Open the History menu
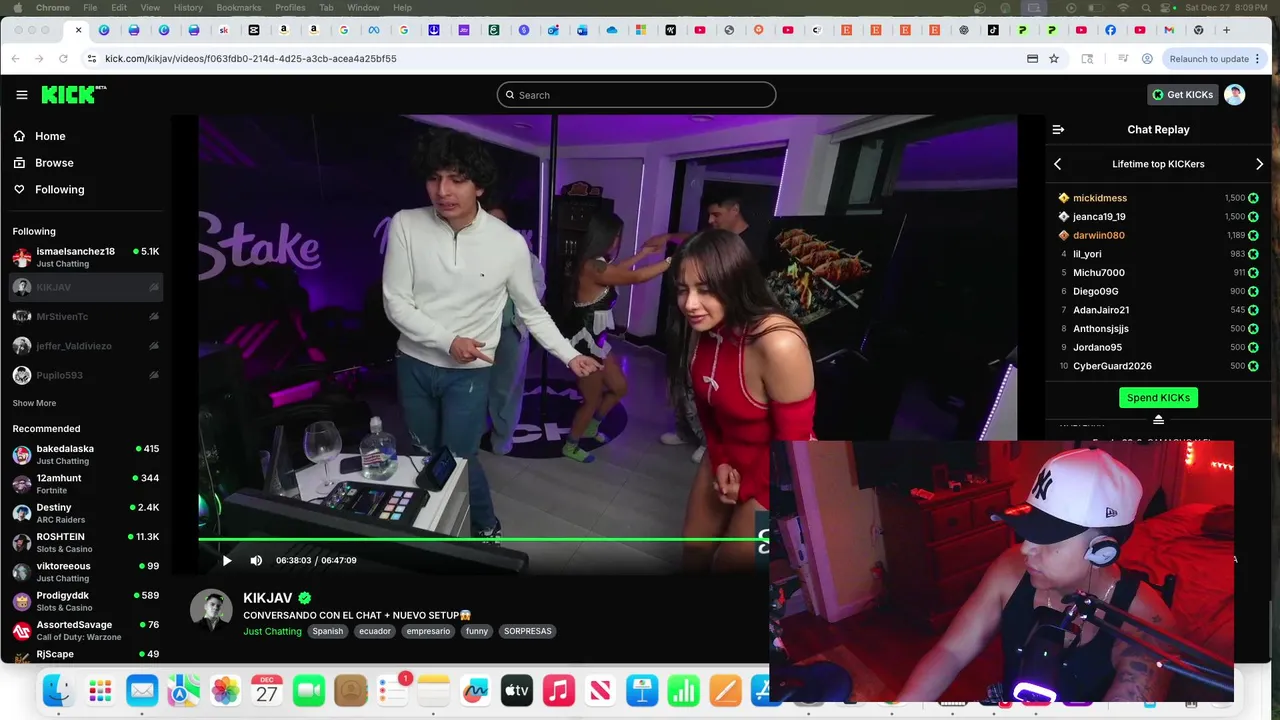 click(x=188, y=8)
